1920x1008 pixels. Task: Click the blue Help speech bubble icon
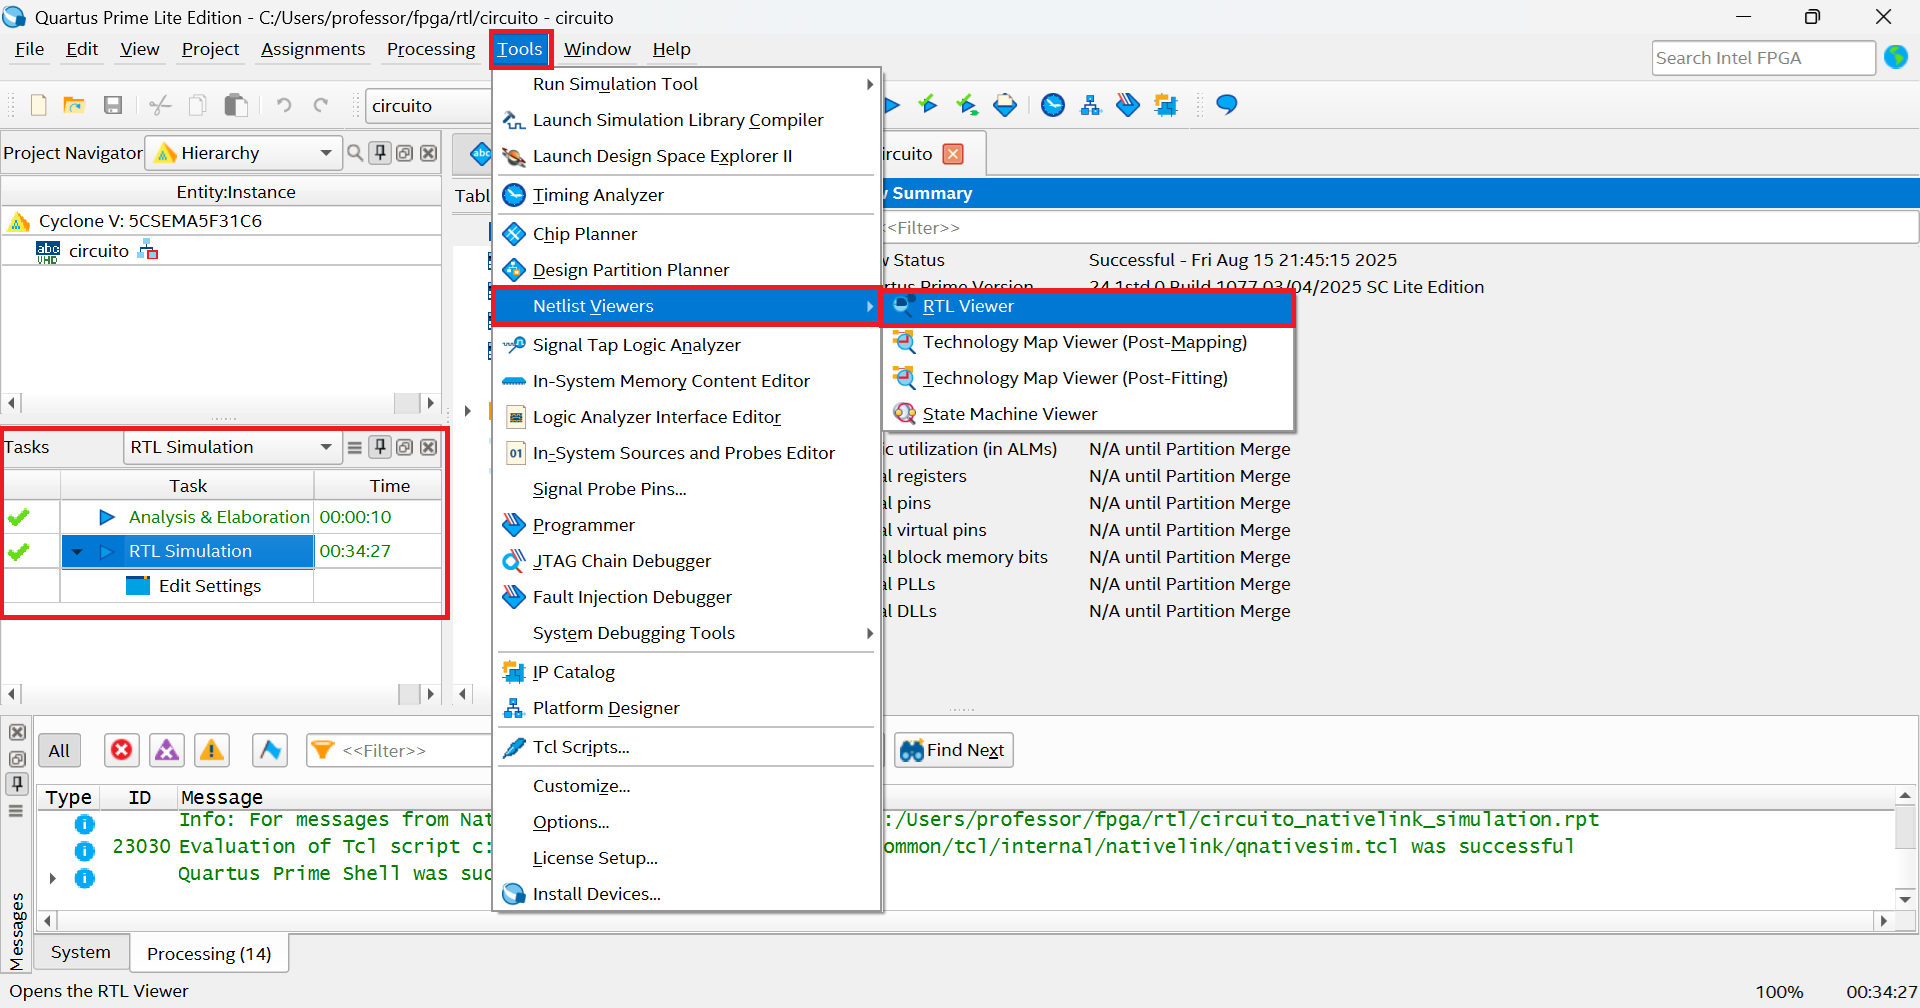click(1226, 105)
